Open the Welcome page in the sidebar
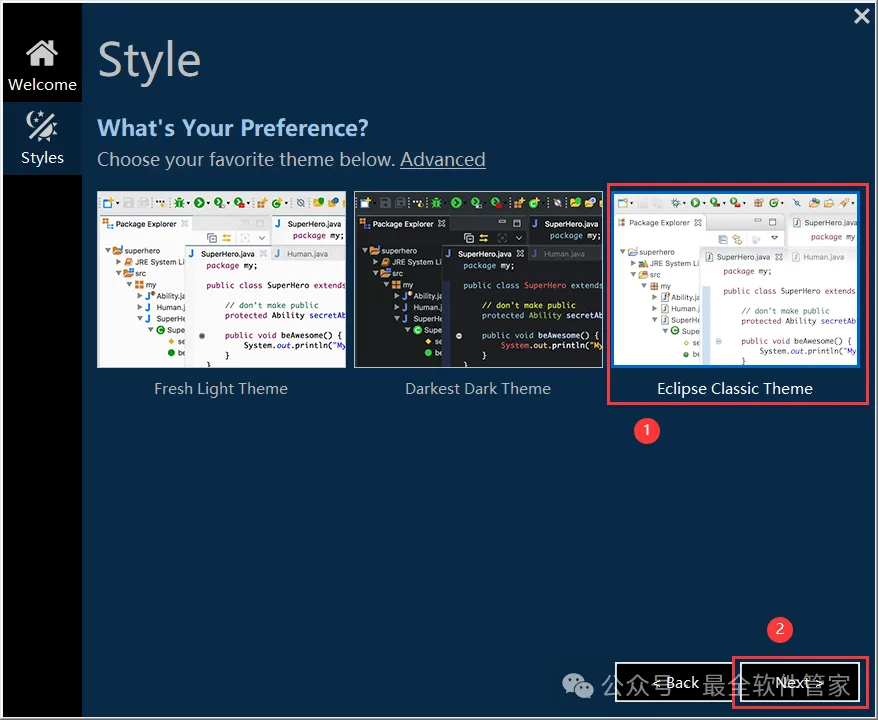Screen dimensions: 878x720 [42, 66]
